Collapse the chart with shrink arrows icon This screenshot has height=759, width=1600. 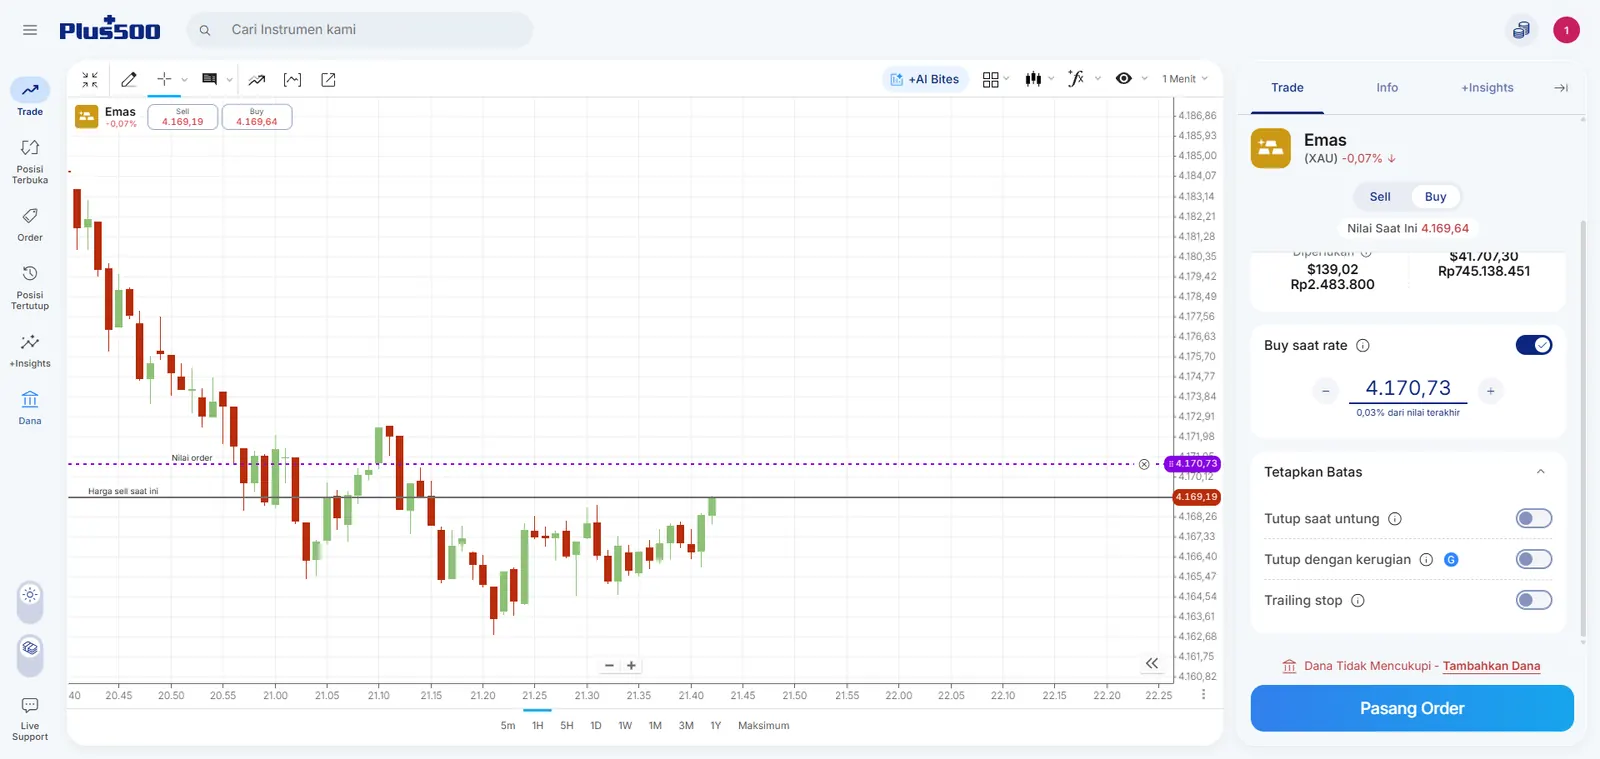point(90,79)
